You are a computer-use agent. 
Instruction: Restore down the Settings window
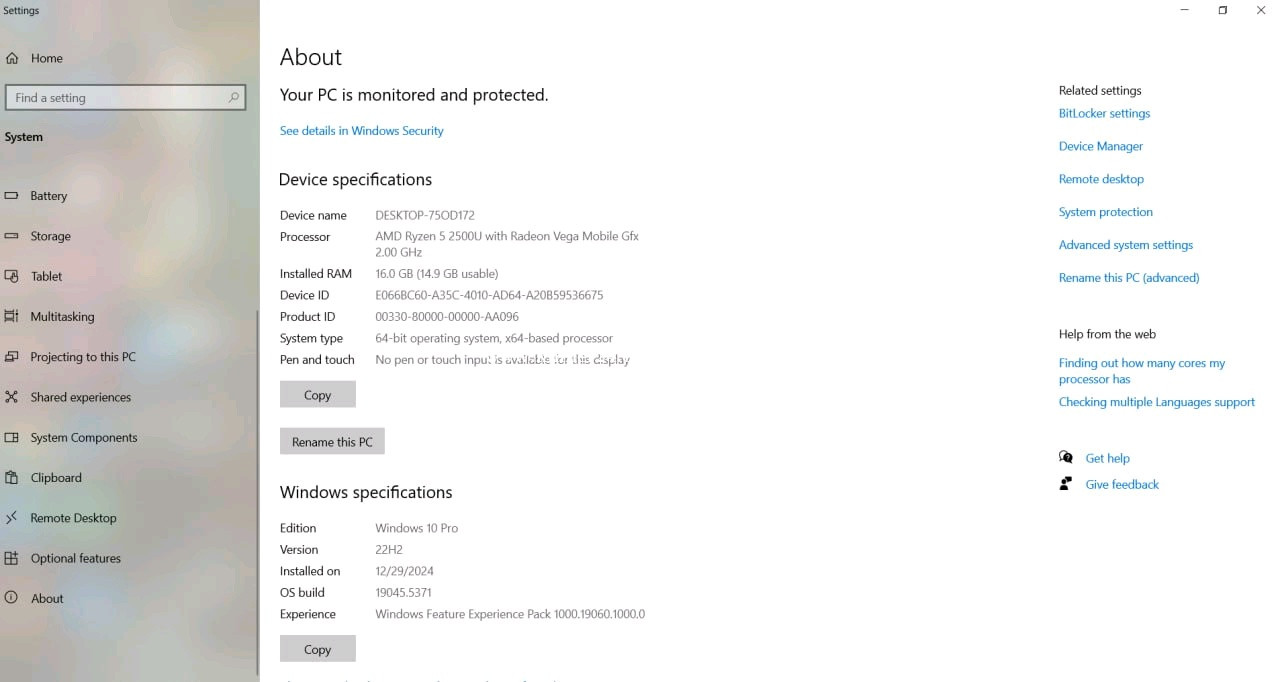[x=1223, y=10]
